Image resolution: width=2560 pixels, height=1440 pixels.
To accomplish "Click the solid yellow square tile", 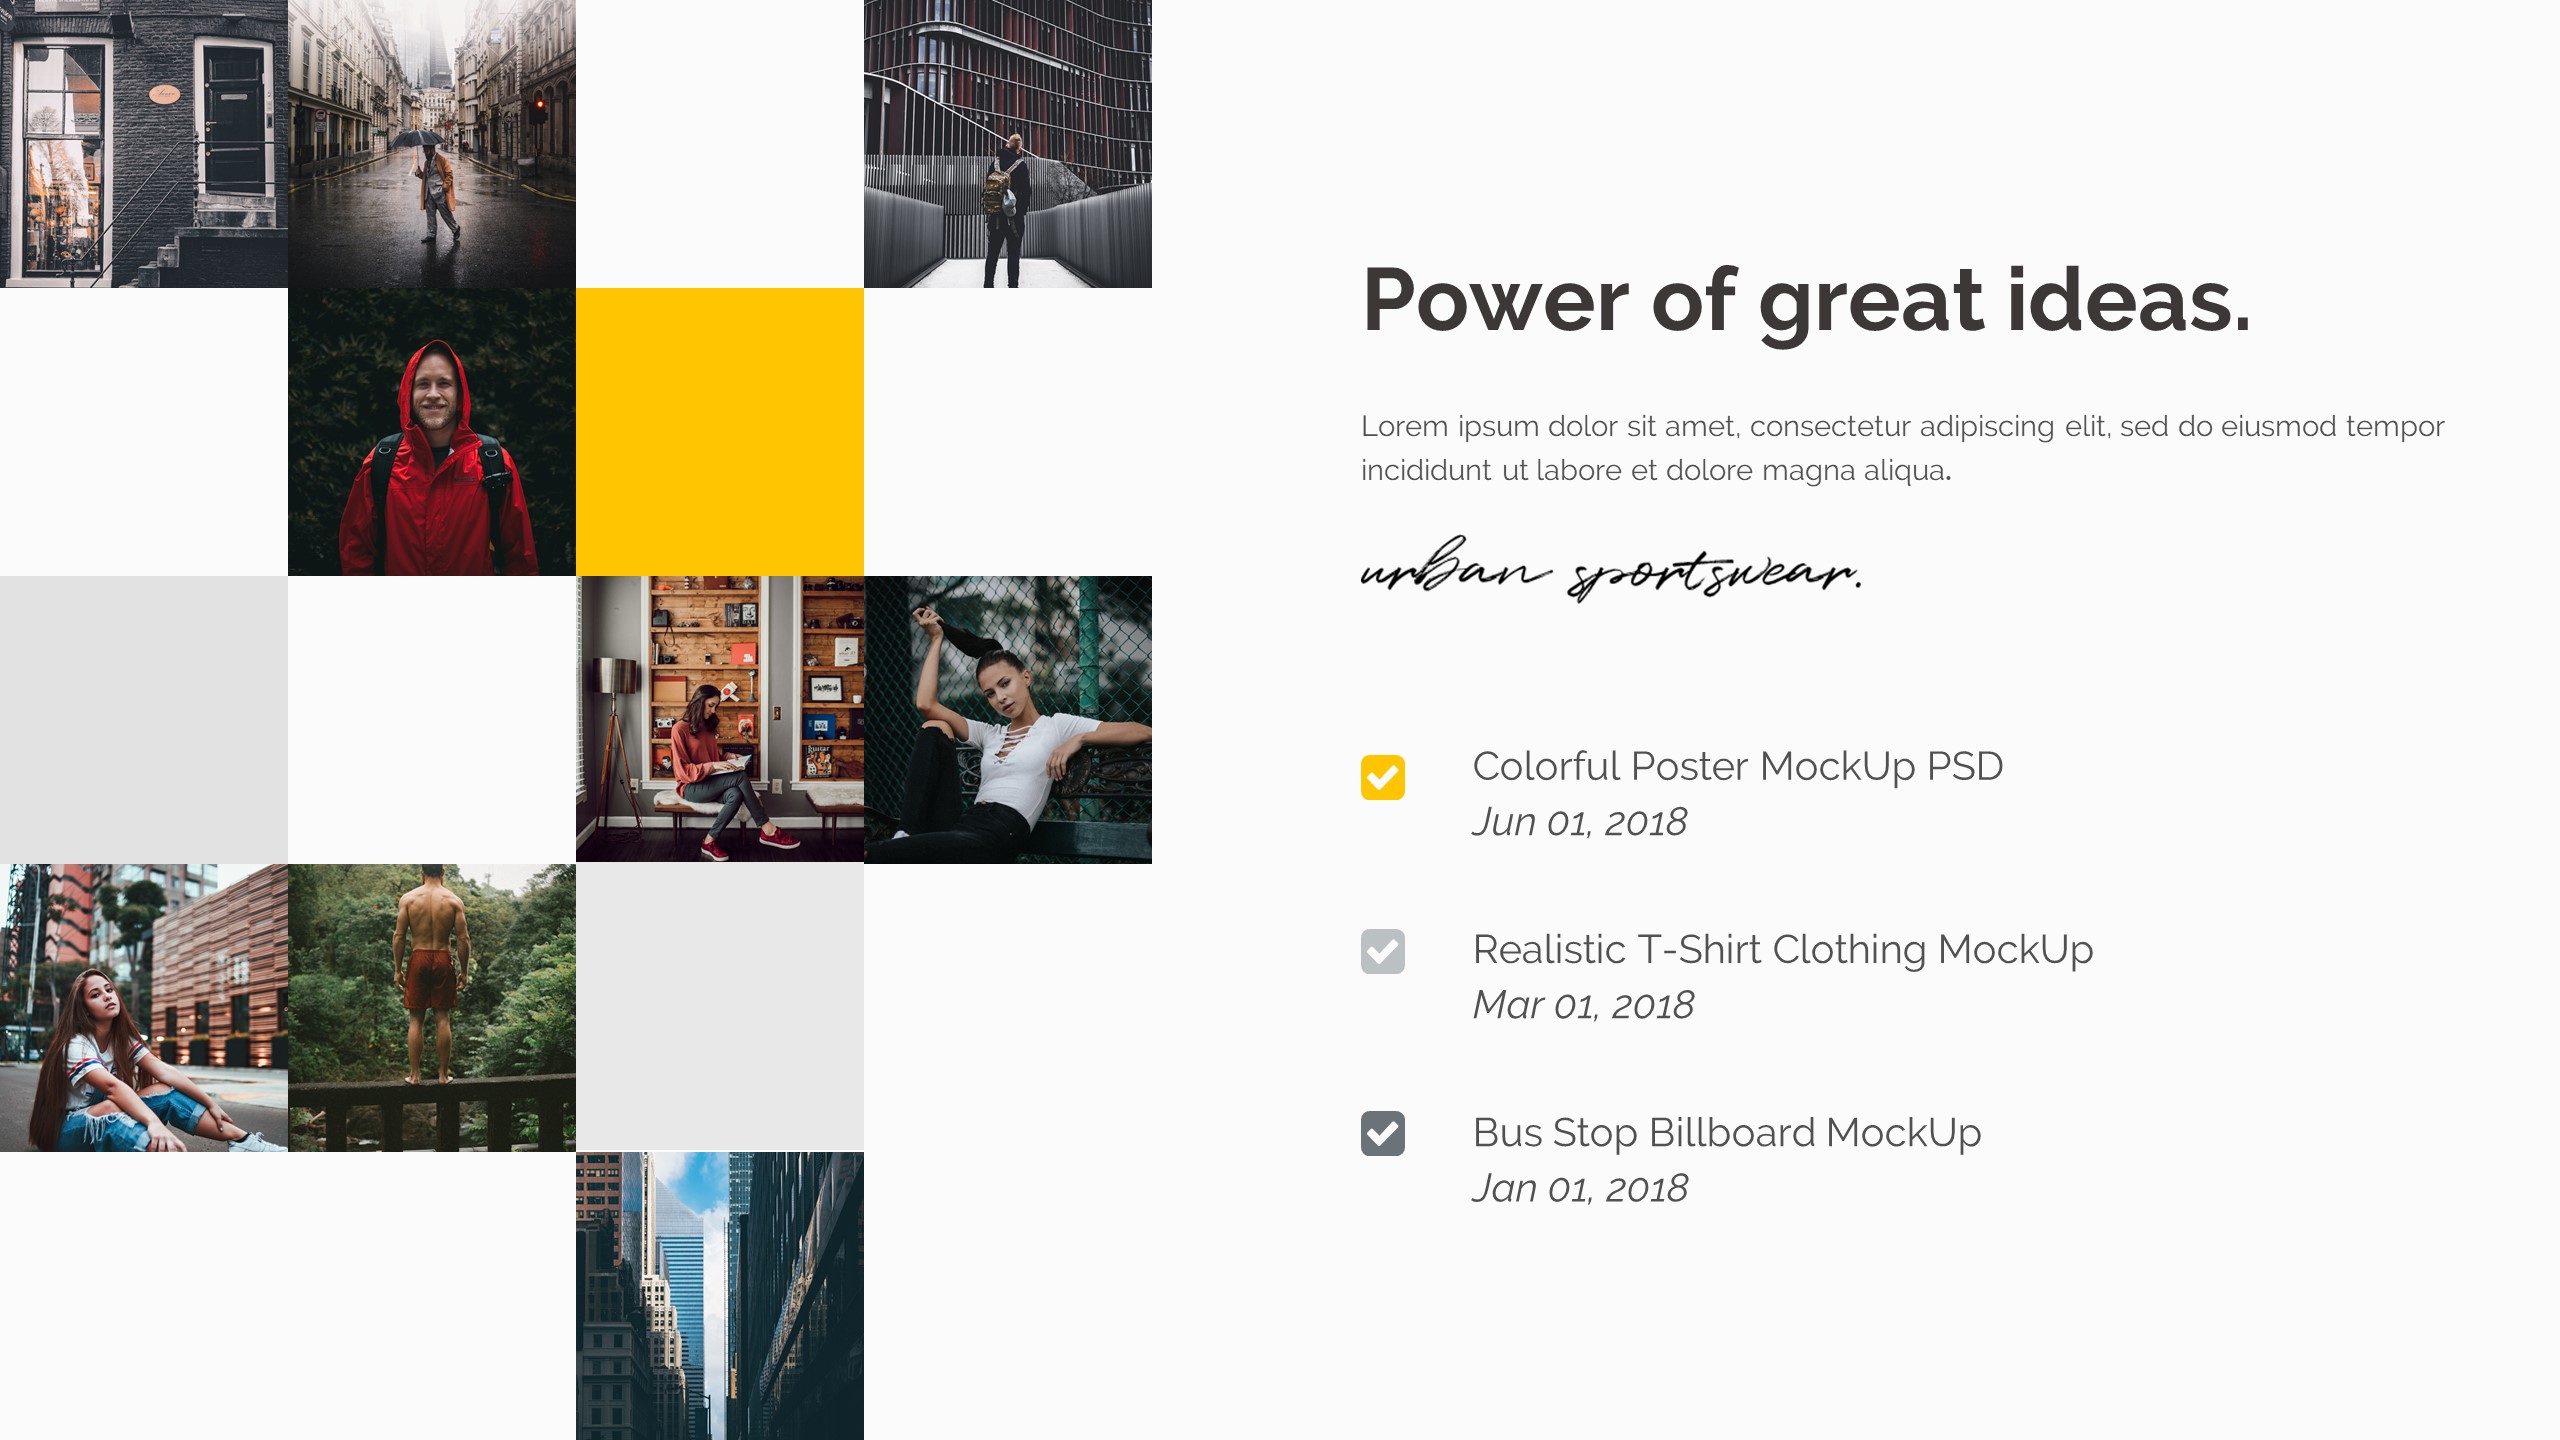I will point(720,432).
